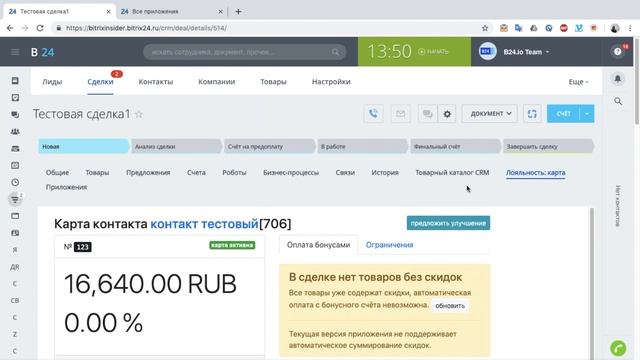Open the Лиды section
This screenshot has height=360, width=640.
pos(52,82)
